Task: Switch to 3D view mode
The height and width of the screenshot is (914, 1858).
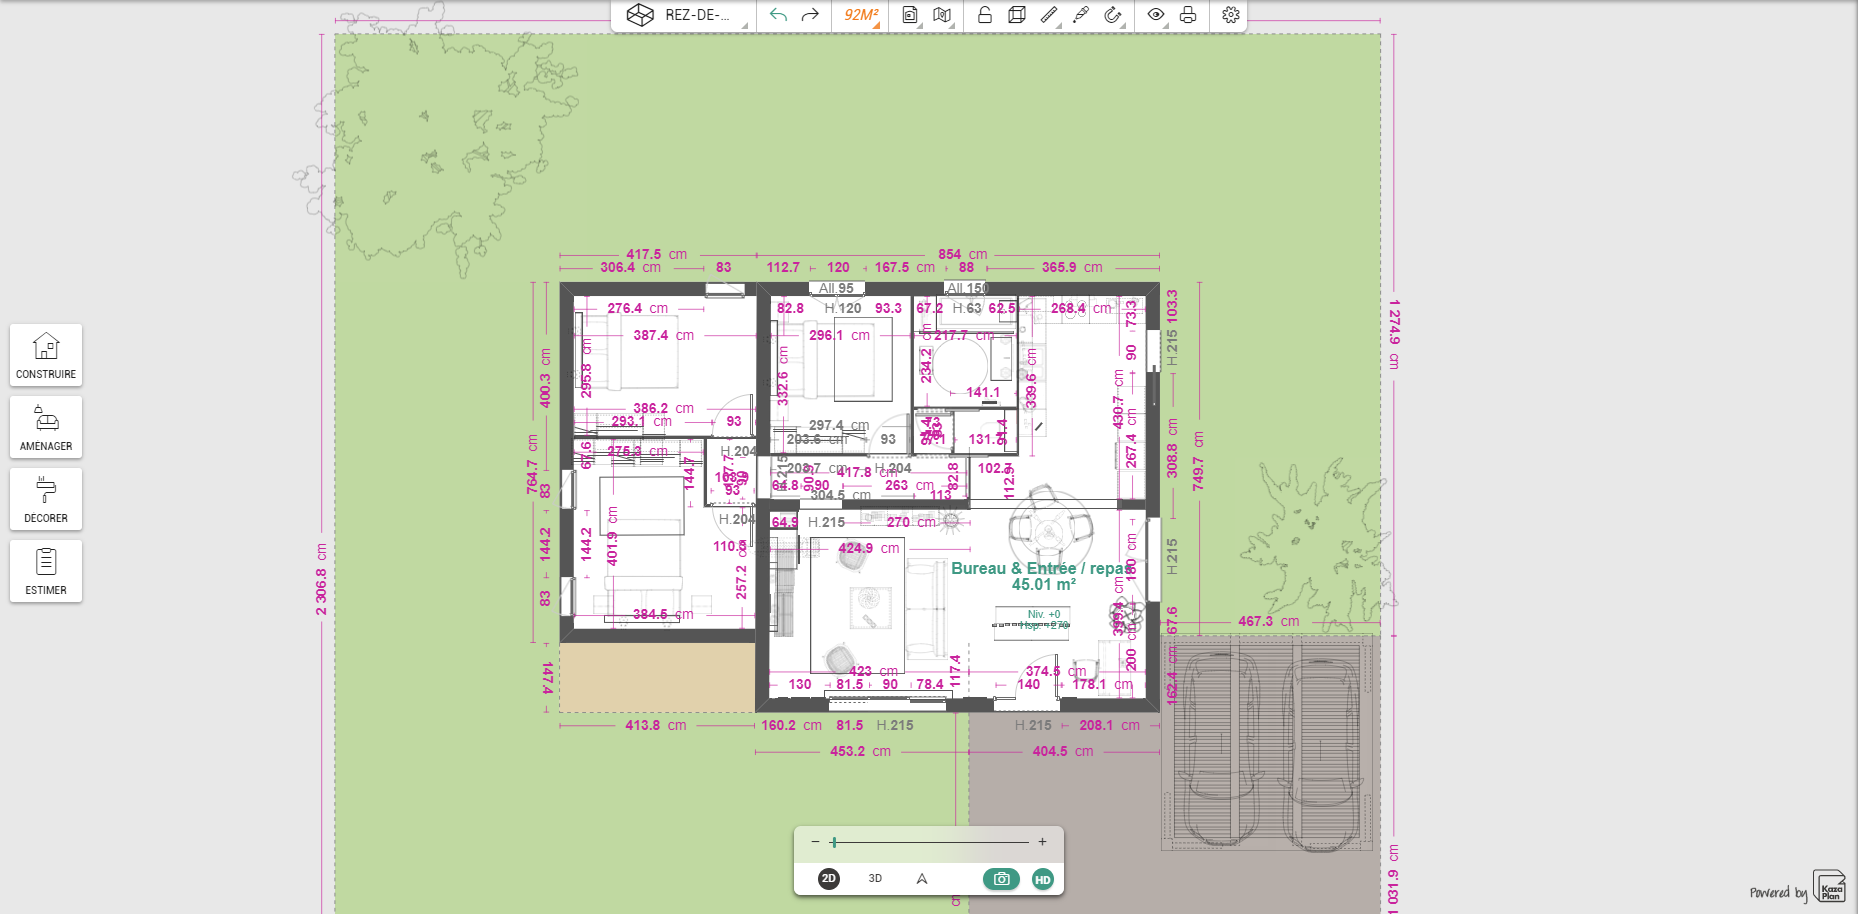Action: pyautogui.click(x=875, y=879)
